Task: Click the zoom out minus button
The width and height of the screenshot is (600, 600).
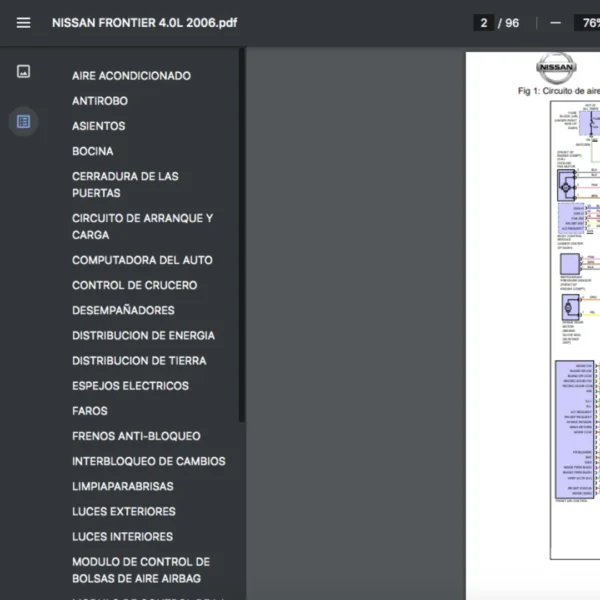Action: pos(555,23)
